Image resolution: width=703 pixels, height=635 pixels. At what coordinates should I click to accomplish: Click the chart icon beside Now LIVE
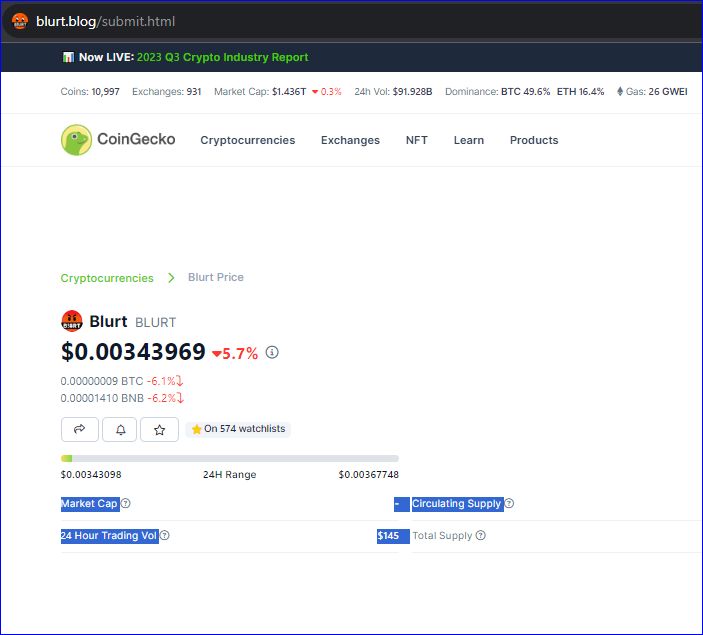tap(68, 57)
